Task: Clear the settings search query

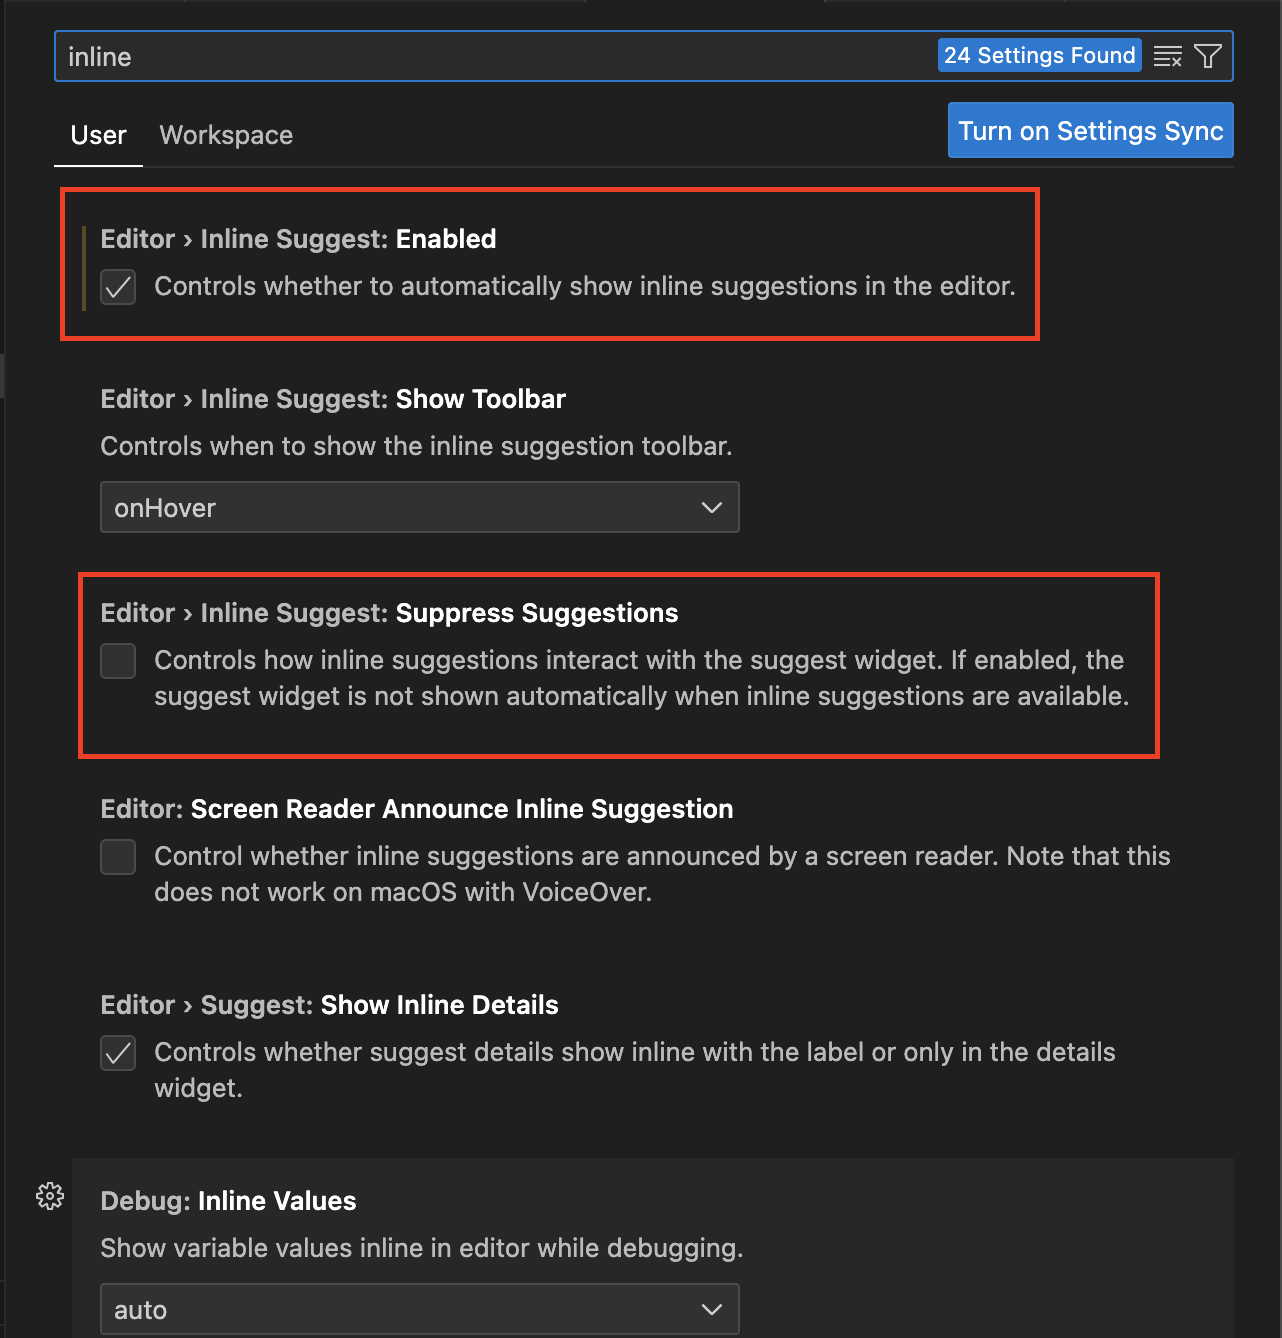Action: 1167,56
